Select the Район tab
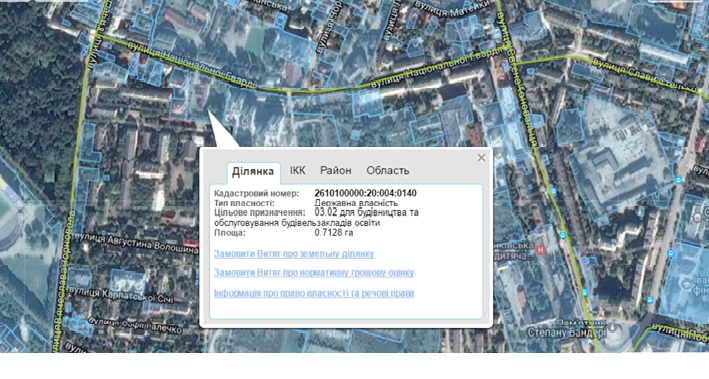The height and width of the screenshot is (379, 709). pyautogui.click(x=336, y=171)
